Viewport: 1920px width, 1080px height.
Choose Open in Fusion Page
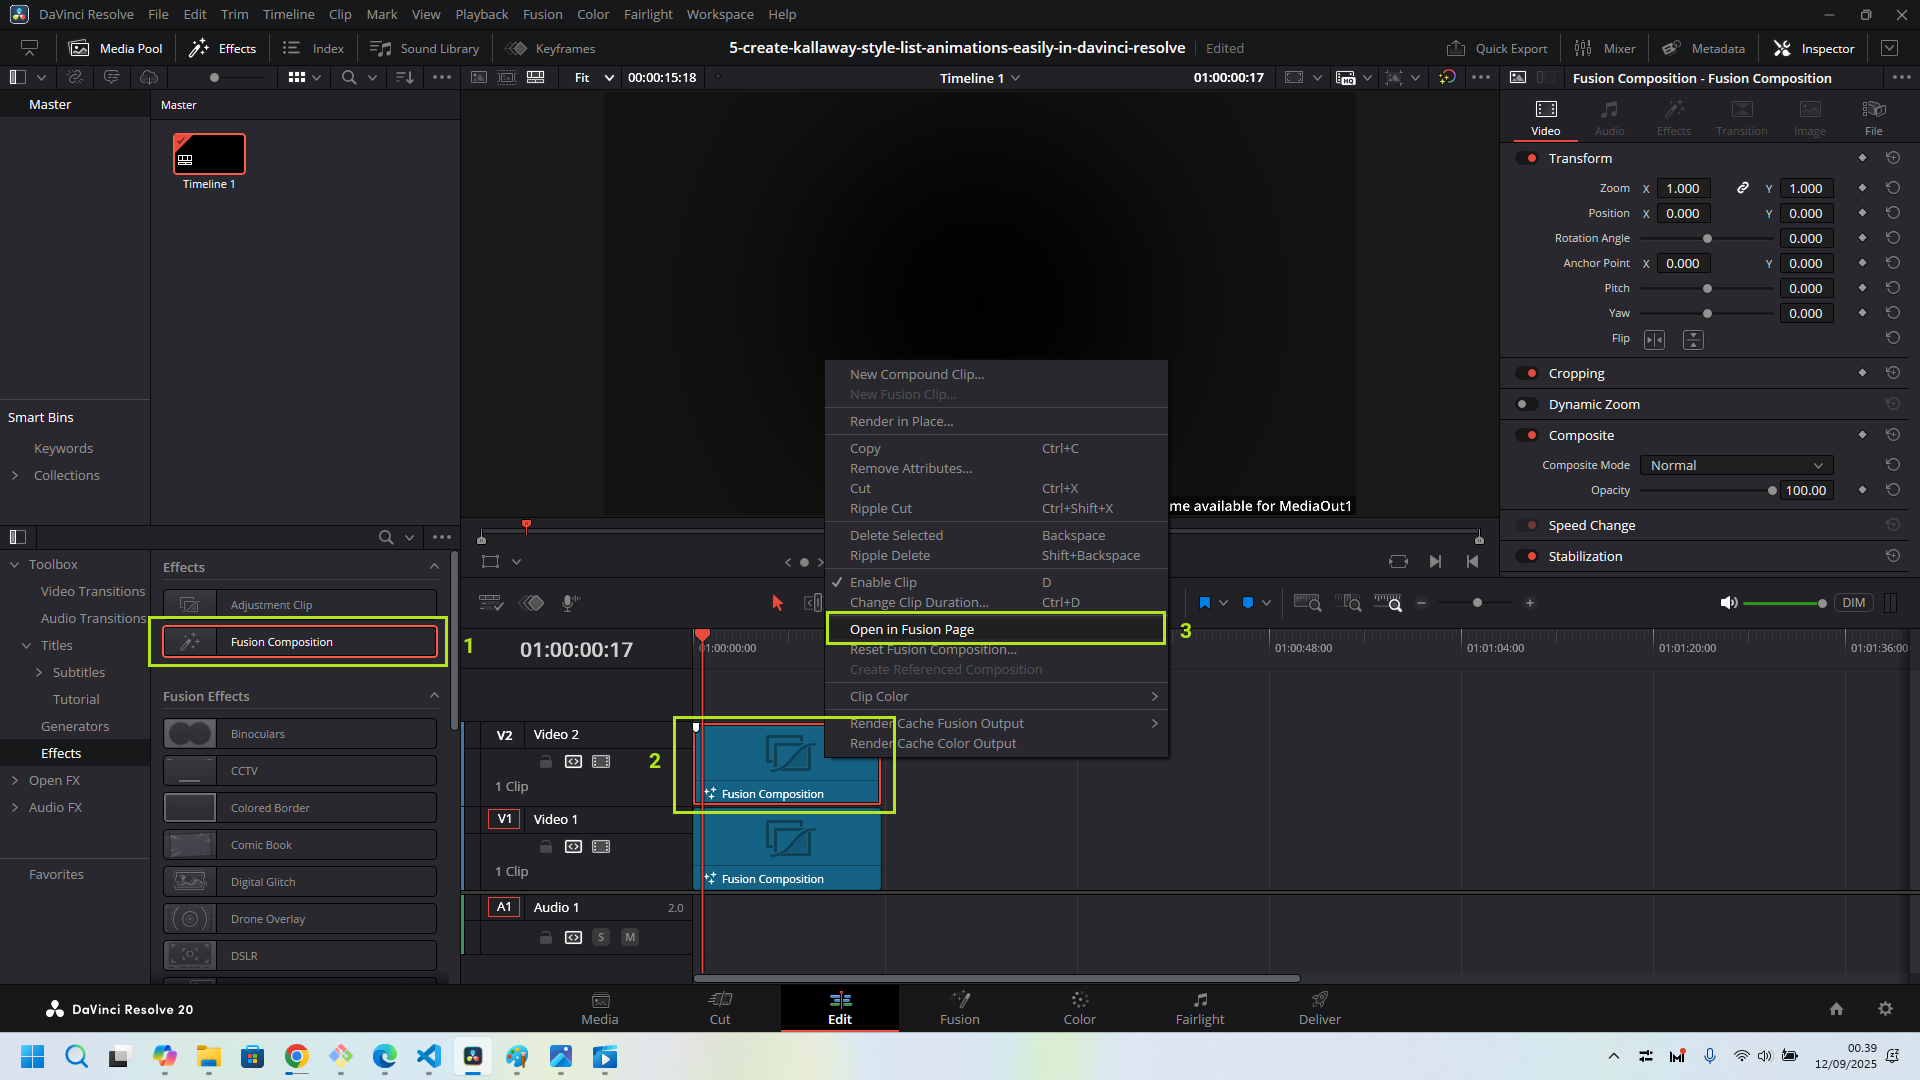click(912, 629)
